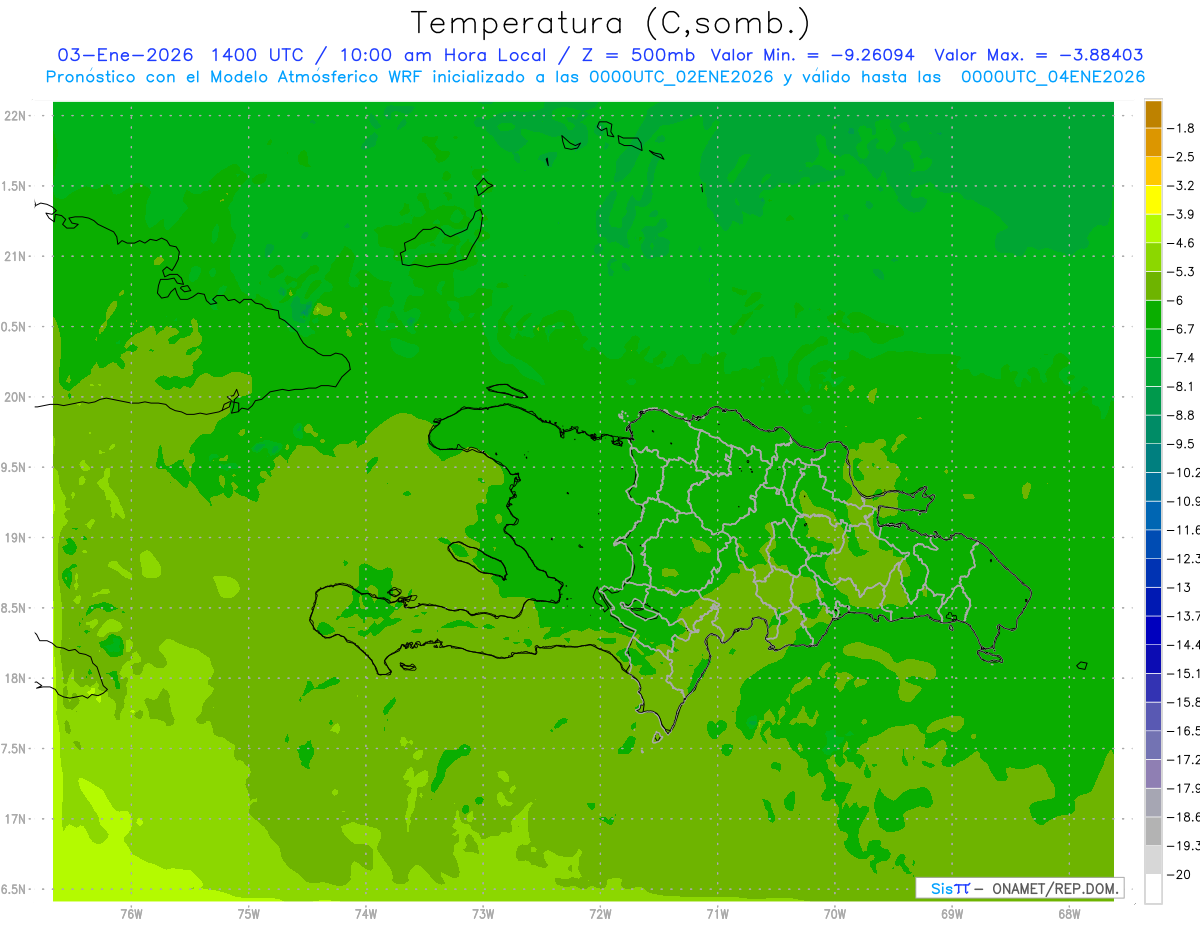1200x927 pixels.
Task: Click the '1.5N' latitude label
Action: tap(16, 186)
